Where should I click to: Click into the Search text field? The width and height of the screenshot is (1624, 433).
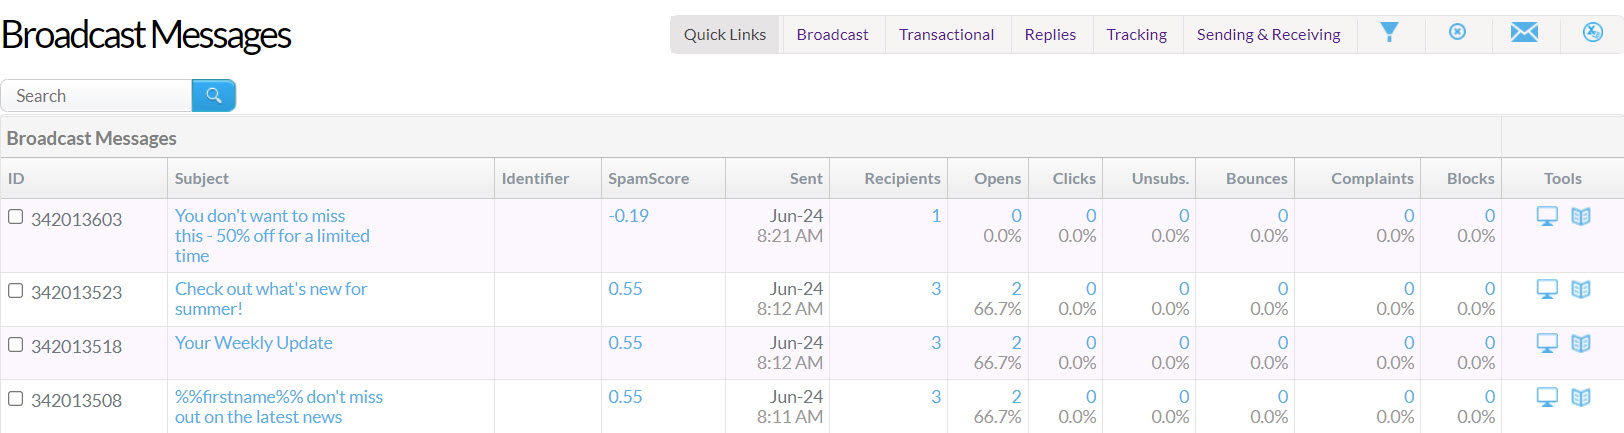98,96
